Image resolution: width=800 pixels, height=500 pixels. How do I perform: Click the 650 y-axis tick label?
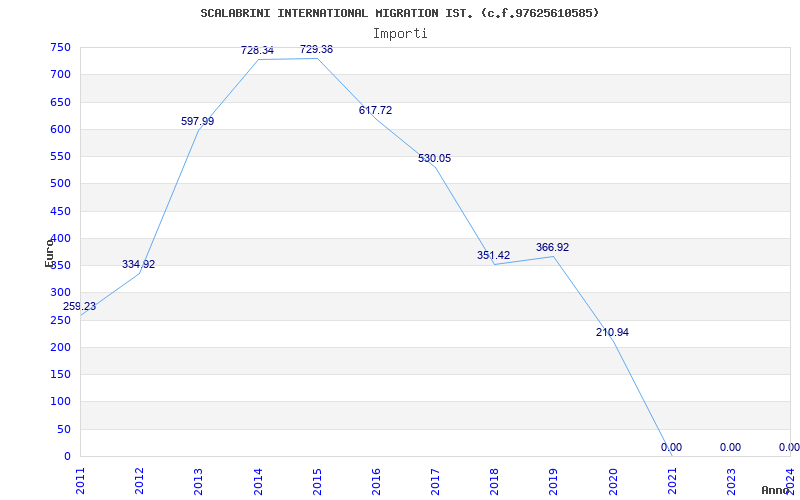[60, 102]
